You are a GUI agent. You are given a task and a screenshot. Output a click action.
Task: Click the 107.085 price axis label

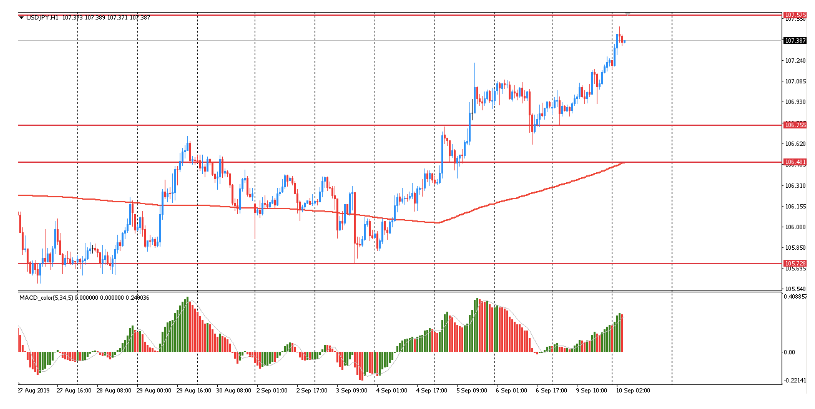coord(795,82)
